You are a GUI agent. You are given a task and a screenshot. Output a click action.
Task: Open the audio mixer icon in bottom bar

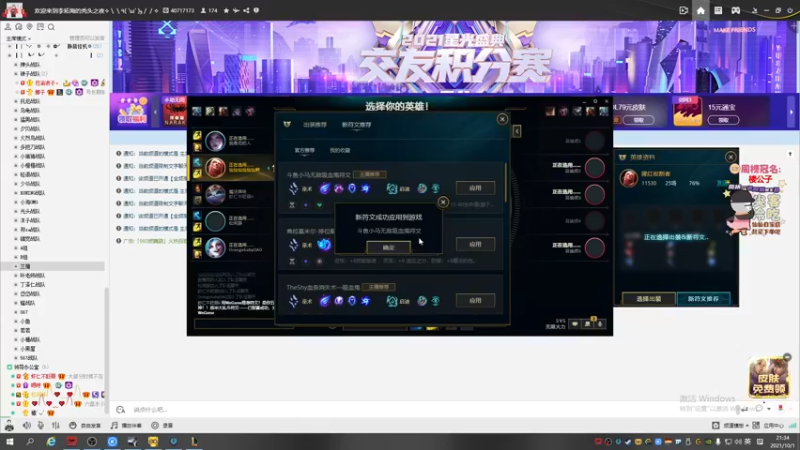coord(55,425)
